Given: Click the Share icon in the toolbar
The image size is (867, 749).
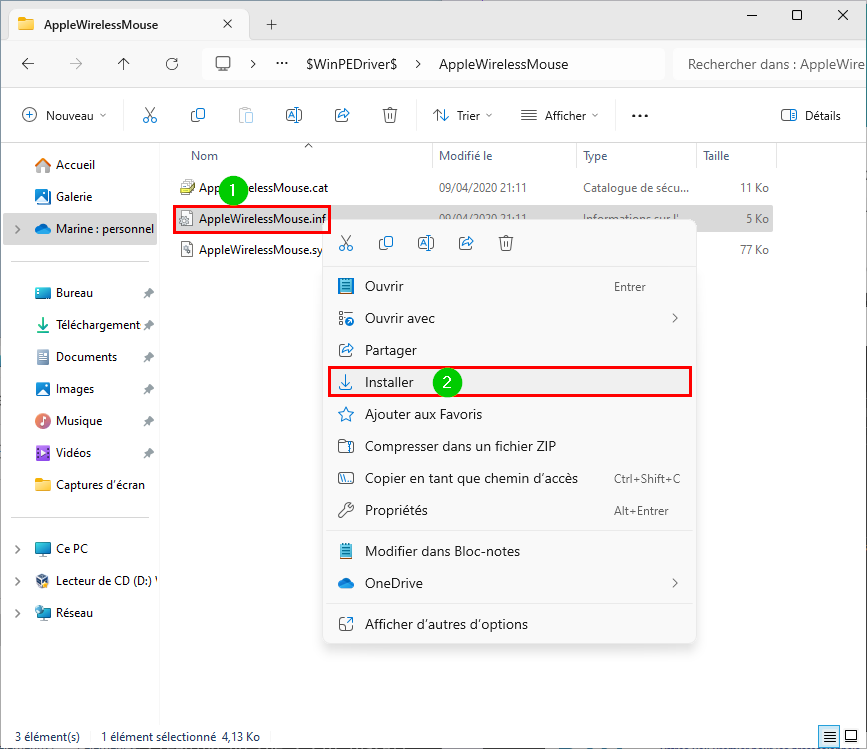Looking at the screenshot, I should coord(342,116).
